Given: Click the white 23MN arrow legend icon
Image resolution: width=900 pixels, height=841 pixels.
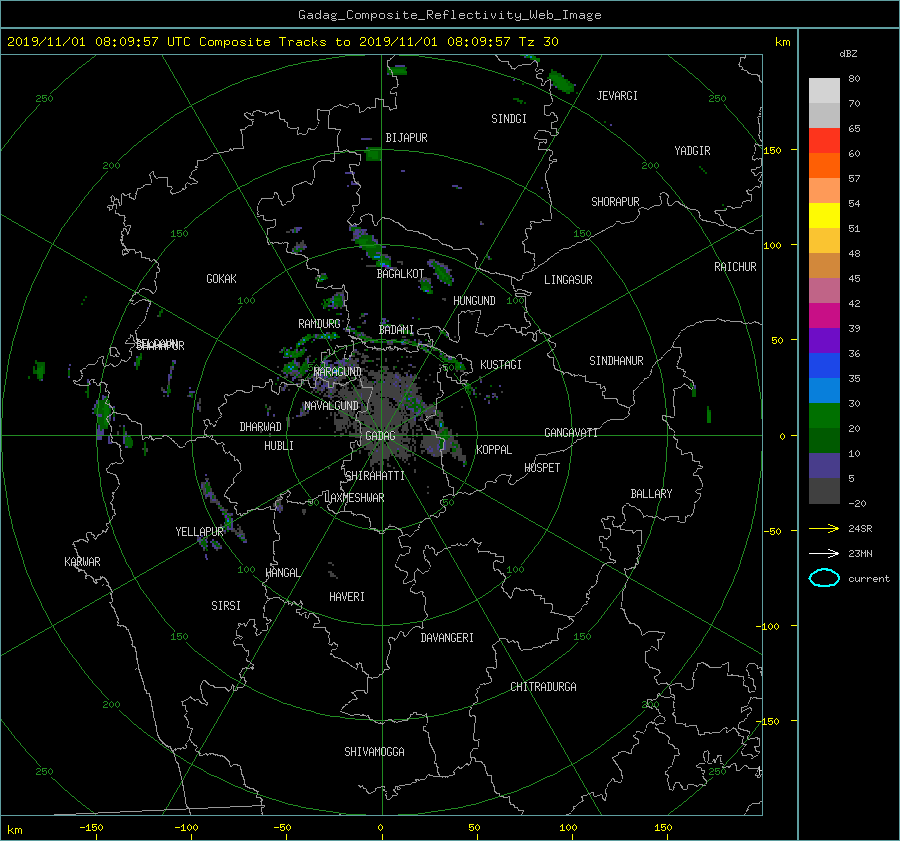Looking at the screenshot, I should point(824,553).
